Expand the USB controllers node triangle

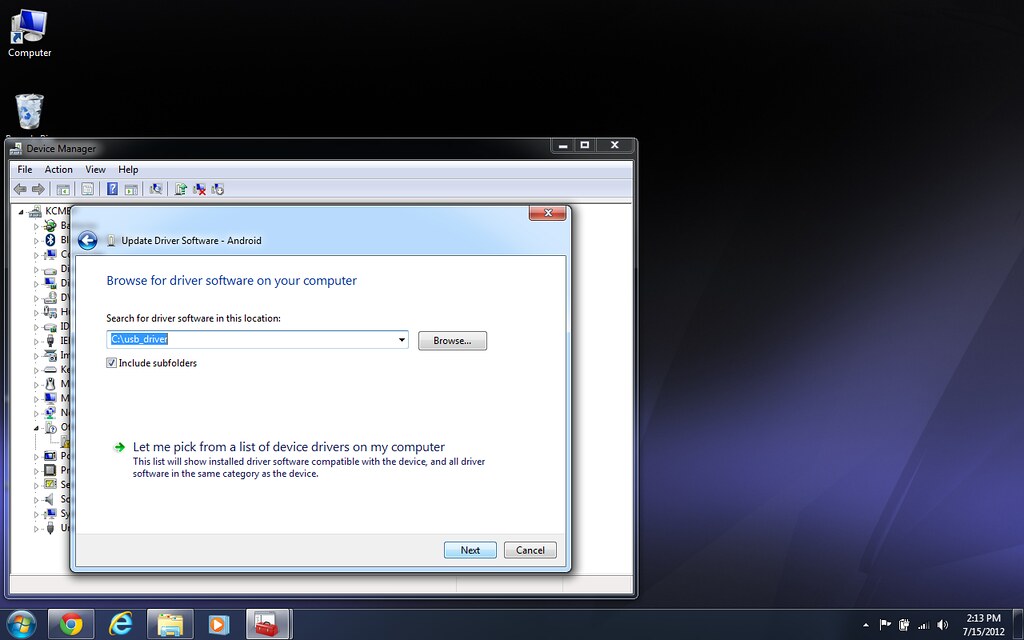37,528
